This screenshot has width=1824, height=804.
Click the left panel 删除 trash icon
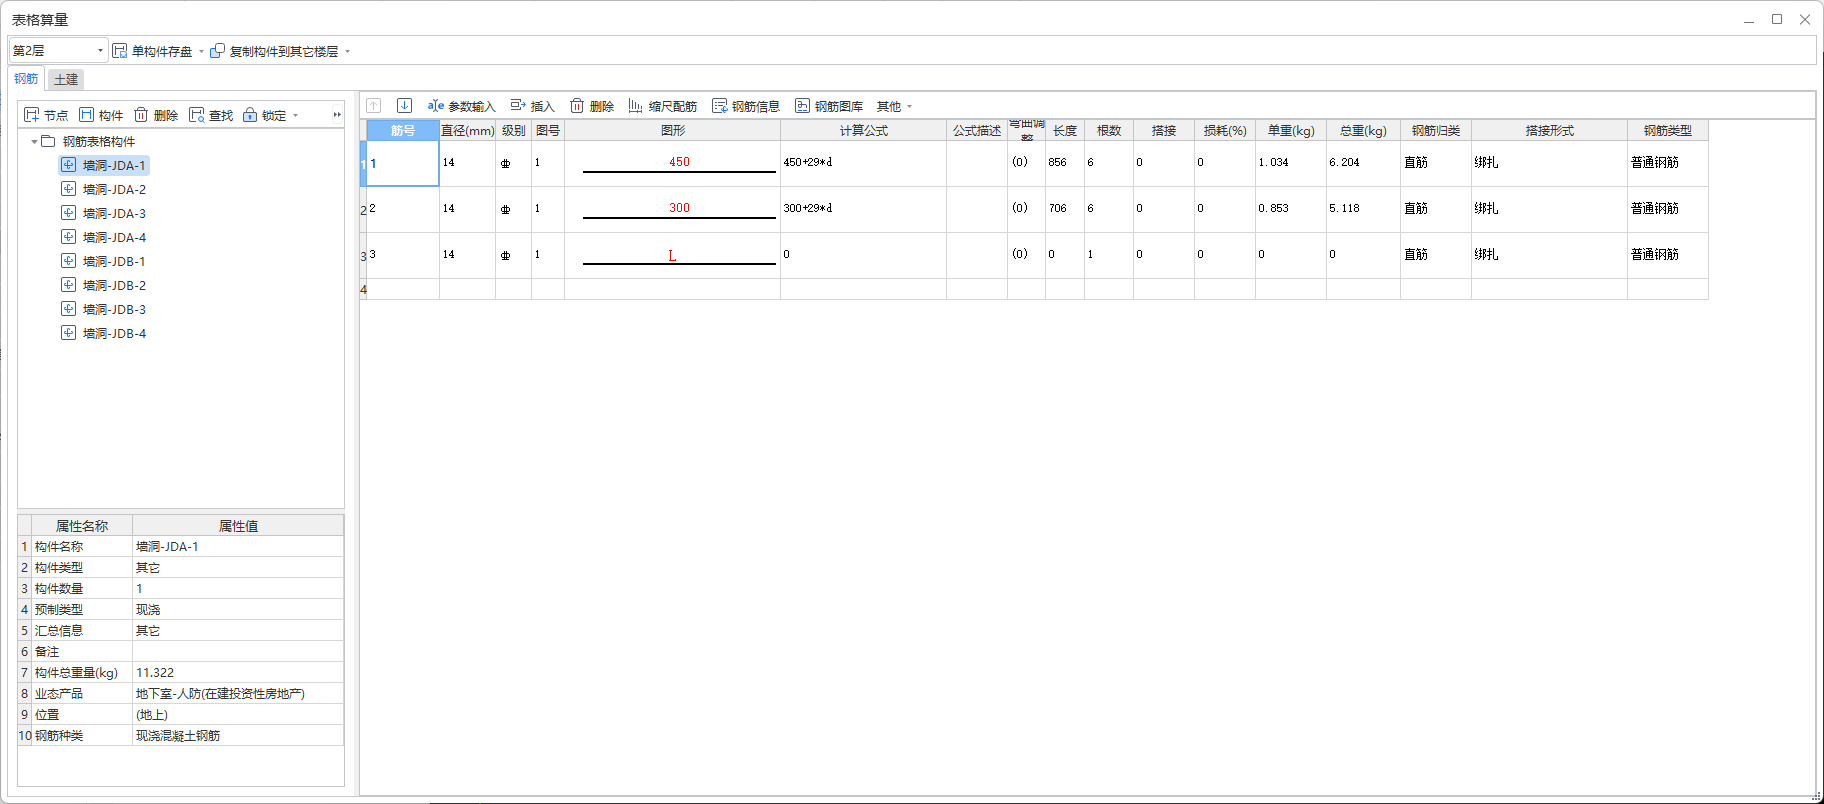coord(141,115)
